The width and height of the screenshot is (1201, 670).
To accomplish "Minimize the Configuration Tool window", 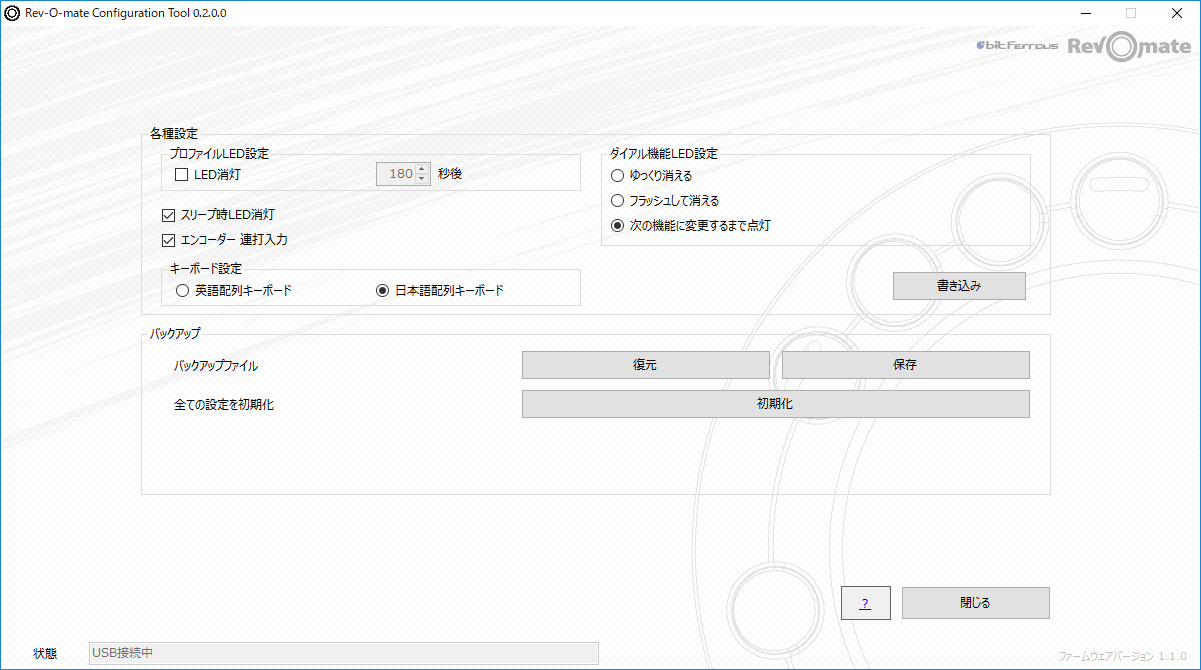I will click(1085, 13).
